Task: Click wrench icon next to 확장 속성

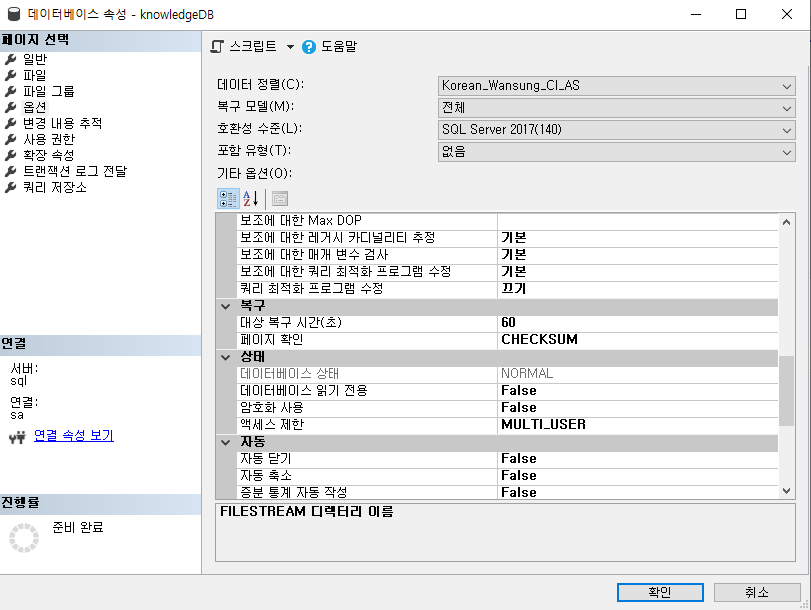Action: pos(11,156)
